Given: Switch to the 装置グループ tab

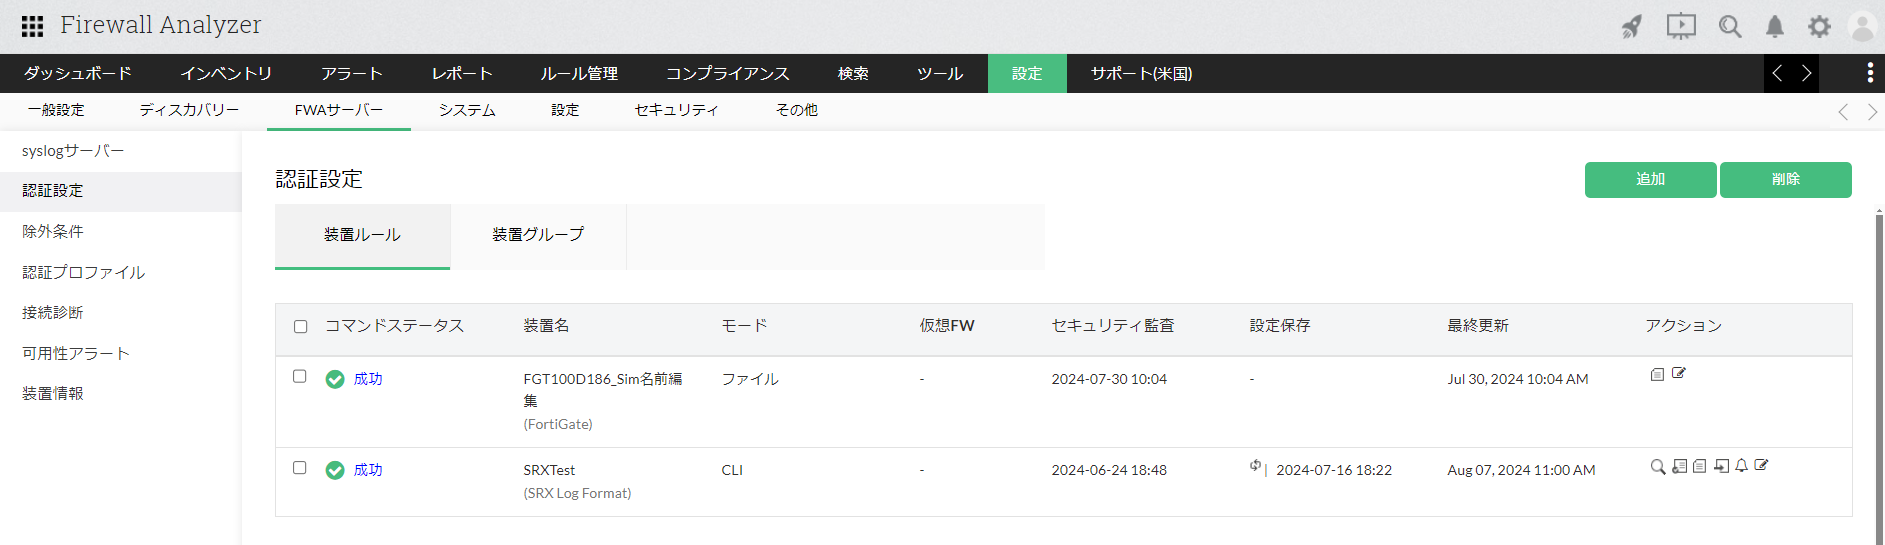Looking at the screenshot, I should point(538,236).
